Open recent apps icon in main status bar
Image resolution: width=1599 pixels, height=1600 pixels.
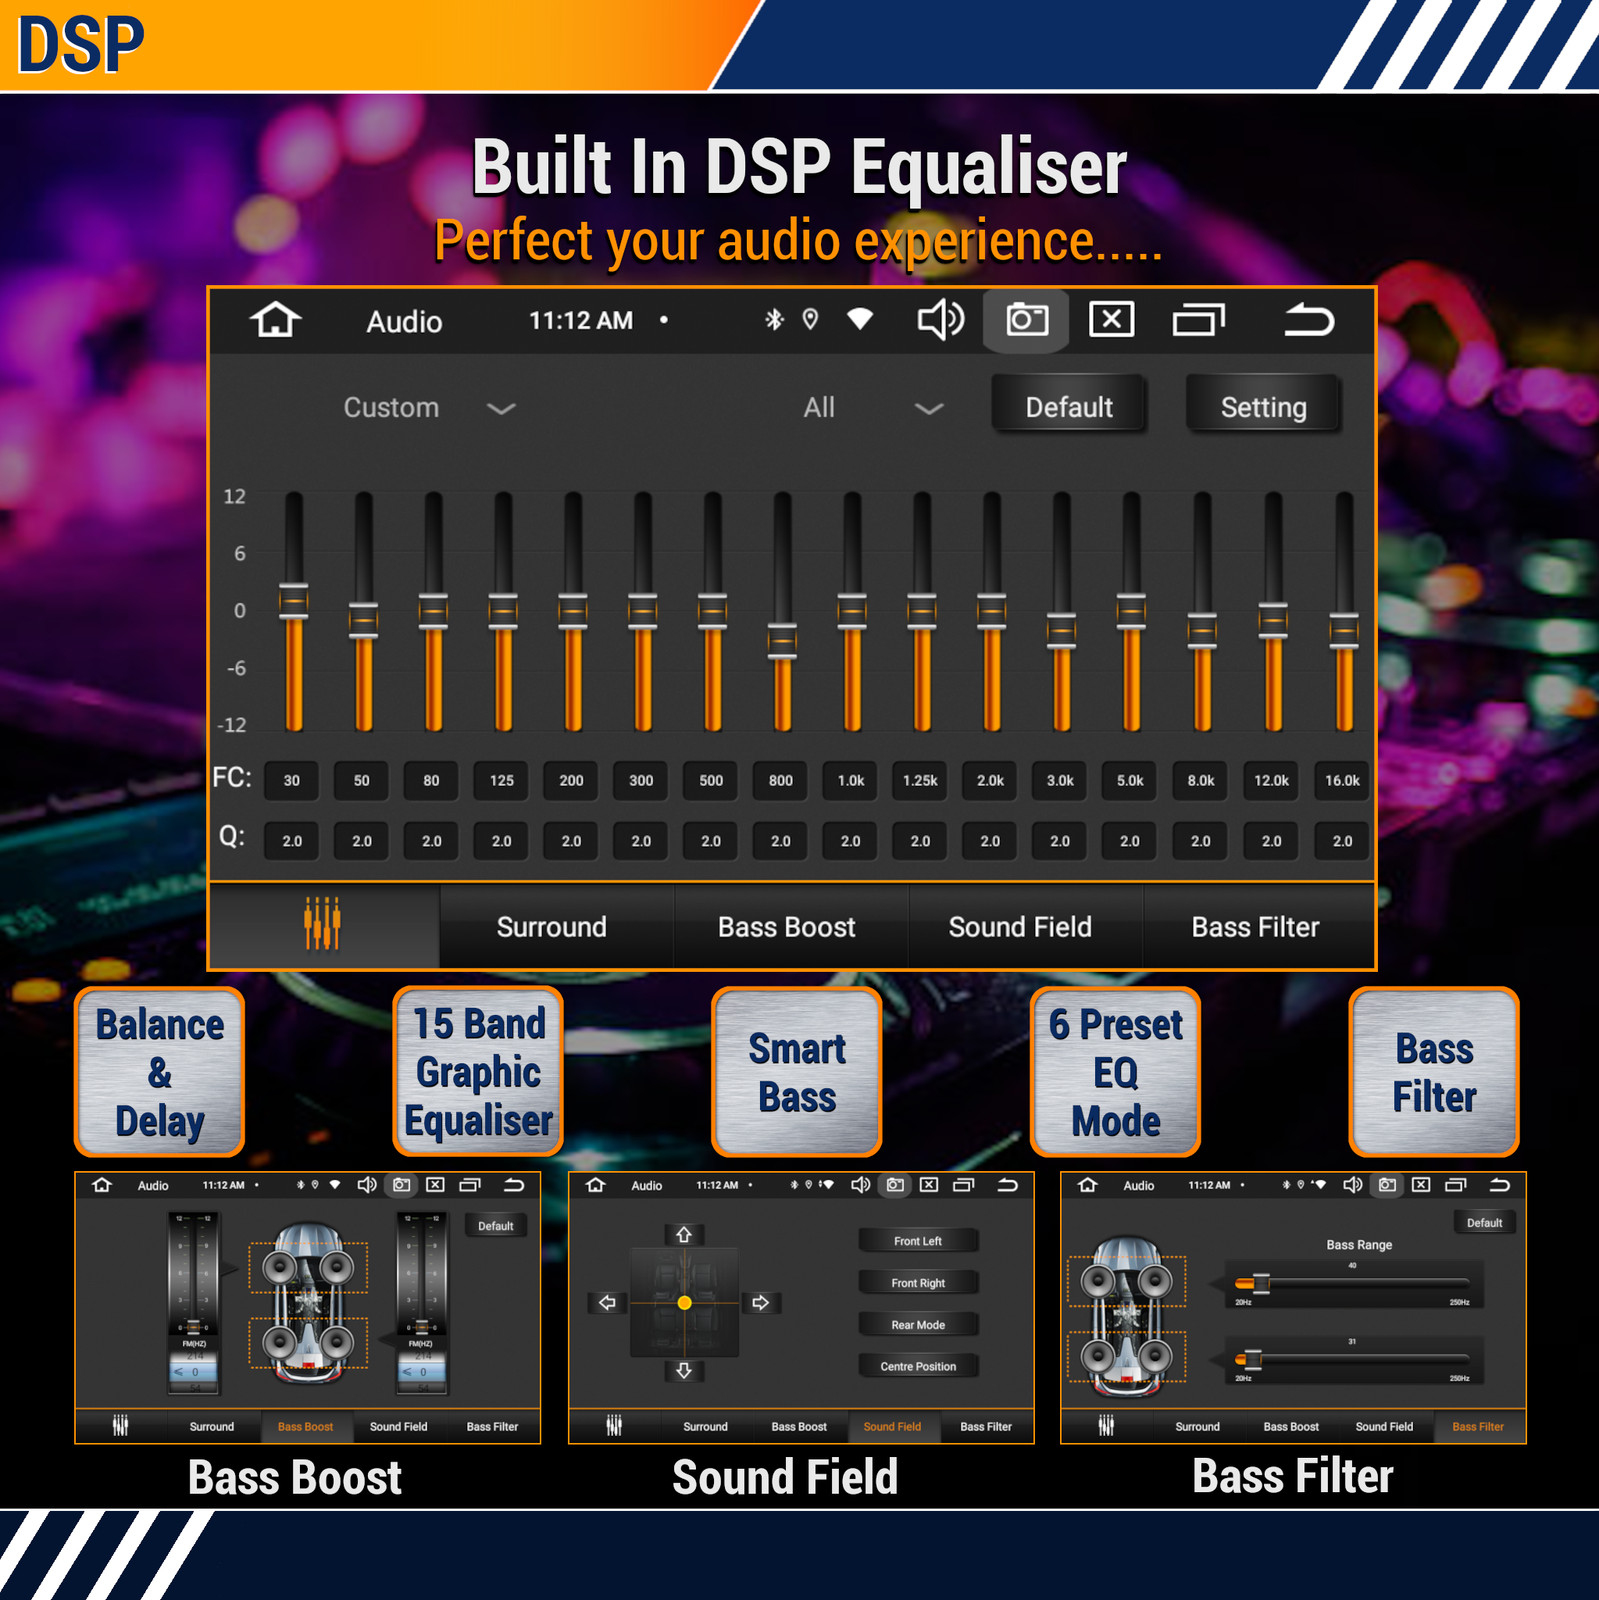[1198, 320]
